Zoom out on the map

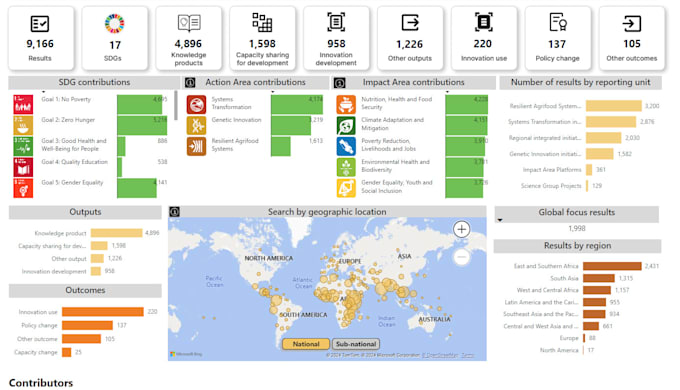tap(461, 257)
